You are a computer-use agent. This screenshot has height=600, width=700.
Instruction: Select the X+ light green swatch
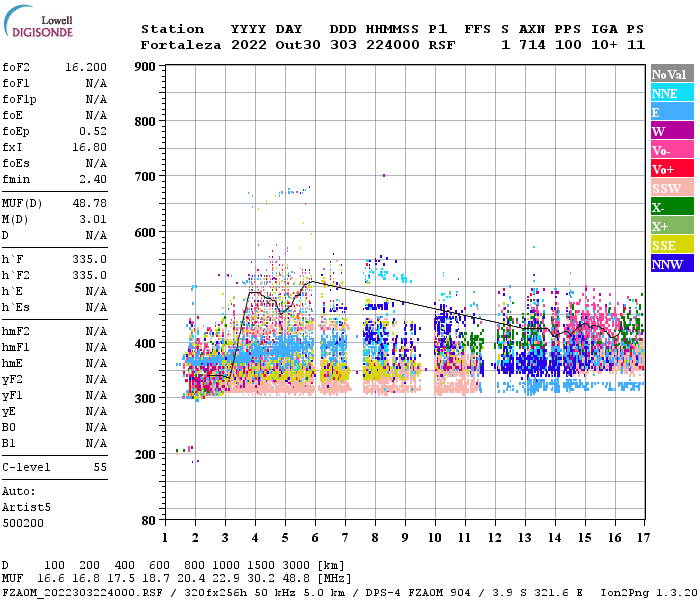(672, 225)
